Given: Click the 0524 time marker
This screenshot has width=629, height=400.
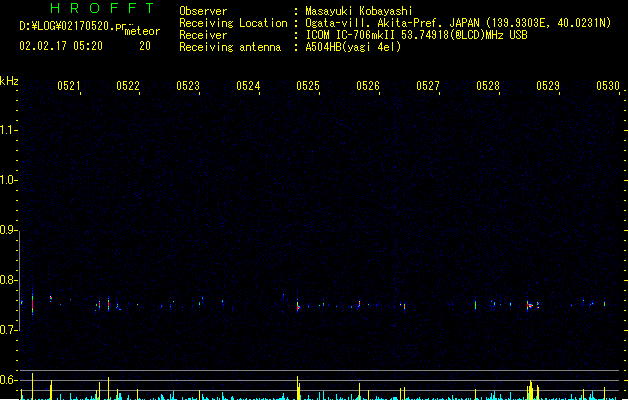Looking at the screenshot, I should pyautogui.click(x=248, y=86).
